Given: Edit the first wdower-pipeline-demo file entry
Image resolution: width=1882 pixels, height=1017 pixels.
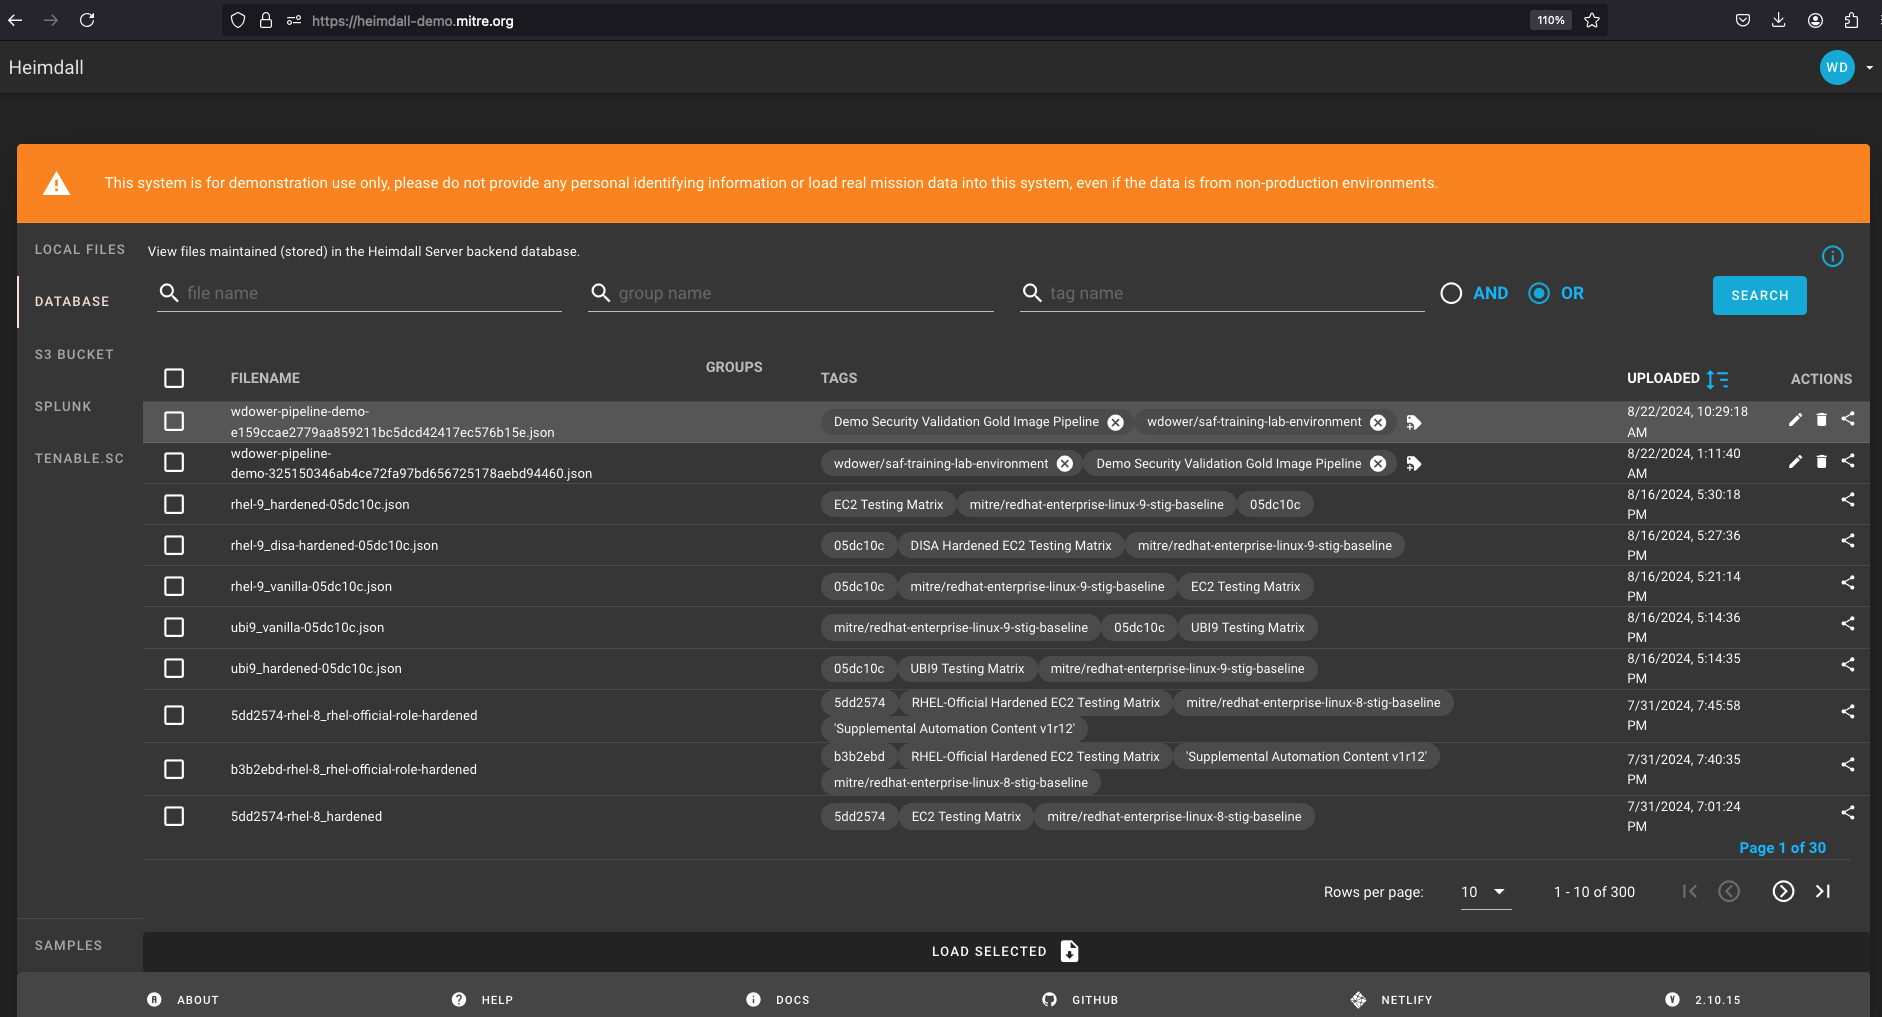Looking at the screenshot, I should [x=1795, y=420].
